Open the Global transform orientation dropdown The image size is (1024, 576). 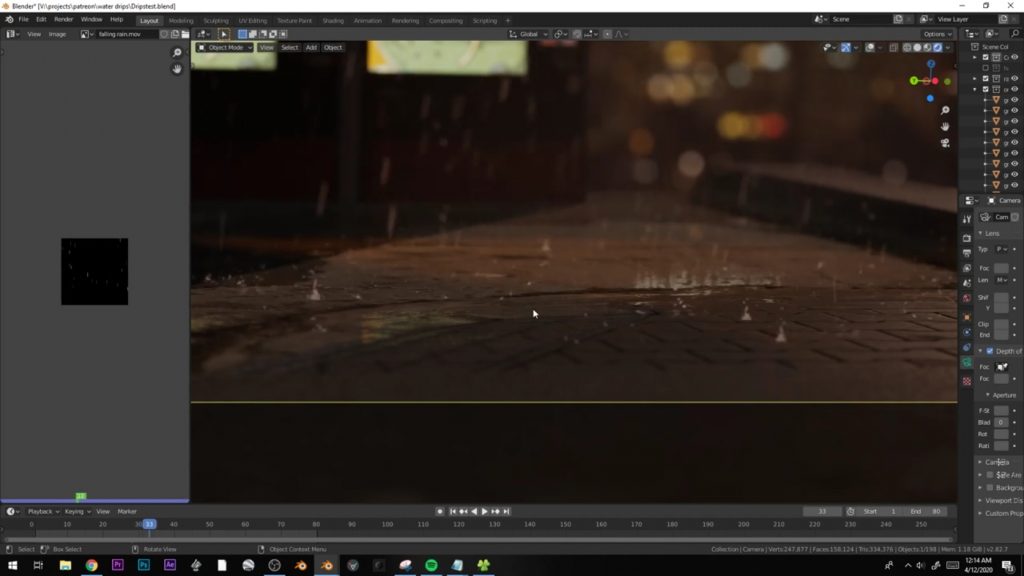click(528, 34)
